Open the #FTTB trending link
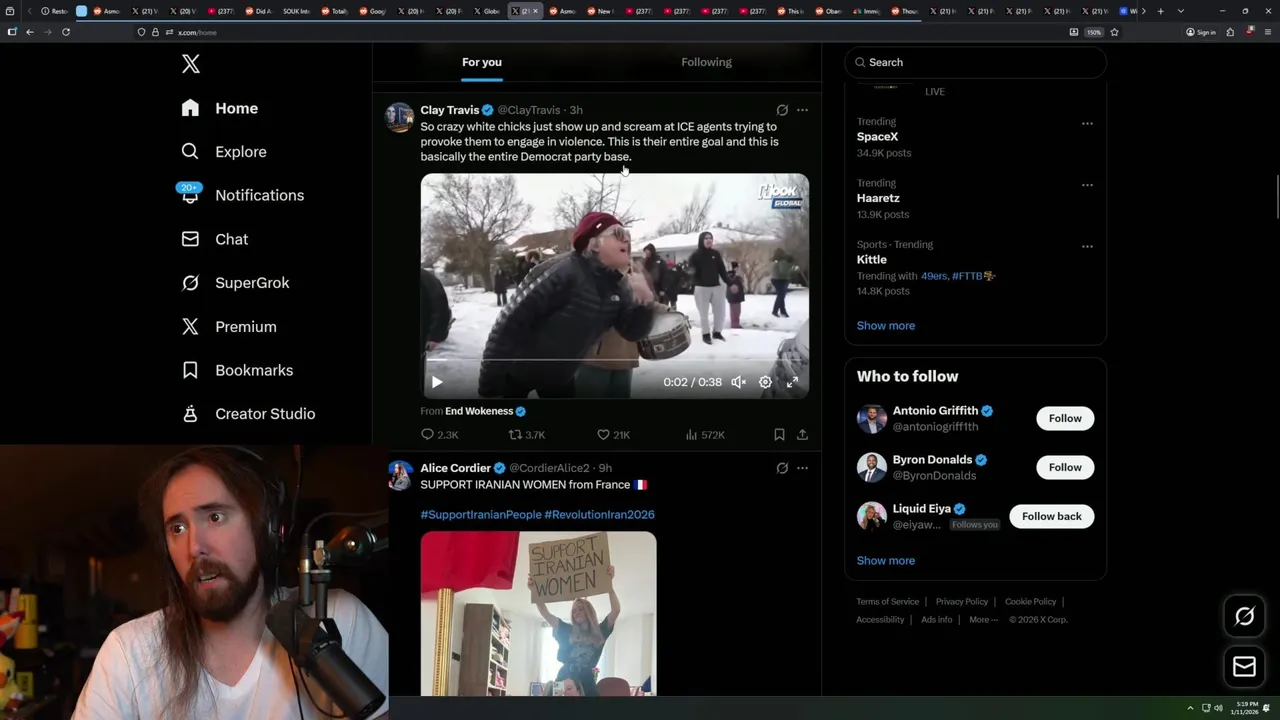Screen dimensions: 1280x720 [972, 276]
